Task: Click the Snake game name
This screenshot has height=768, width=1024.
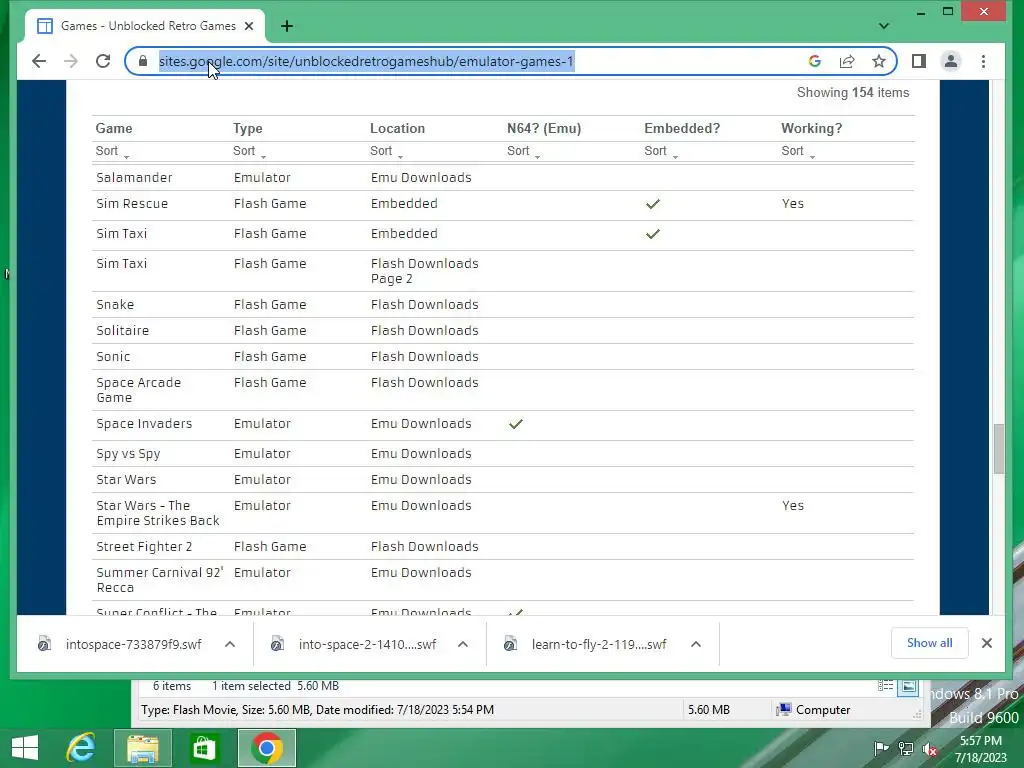Action: (115, 305)
